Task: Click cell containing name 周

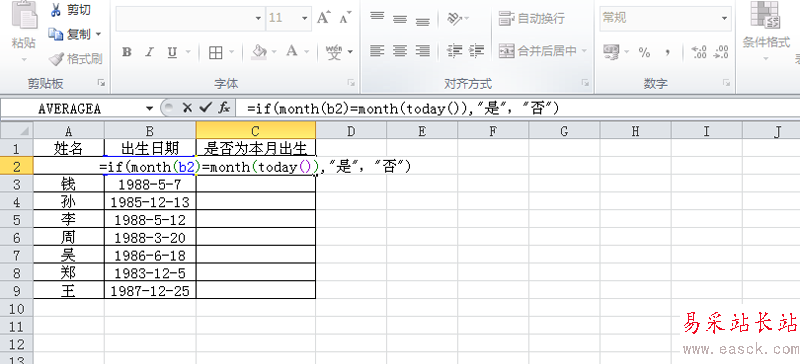Action: click(x=69, y=237)
